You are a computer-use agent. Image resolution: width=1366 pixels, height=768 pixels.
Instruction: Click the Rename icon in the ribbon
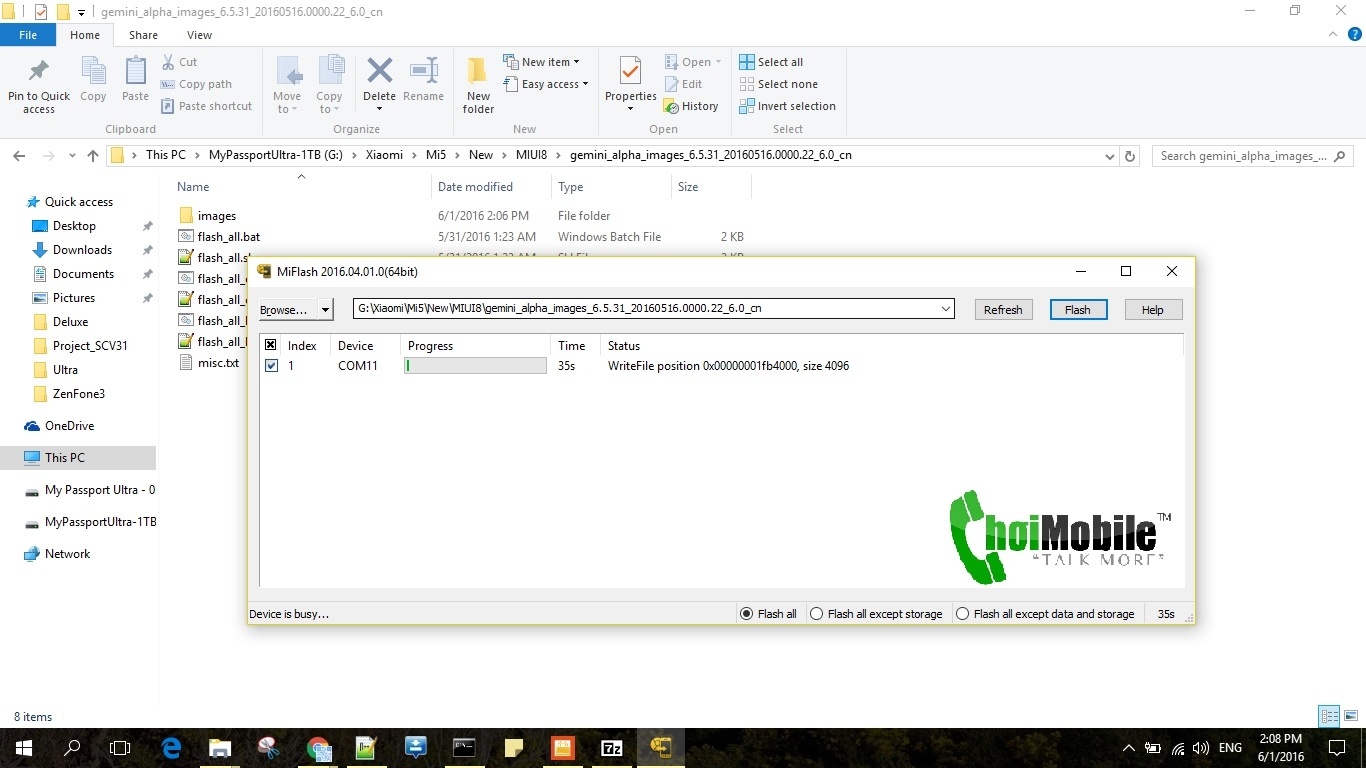click(424, 71)
